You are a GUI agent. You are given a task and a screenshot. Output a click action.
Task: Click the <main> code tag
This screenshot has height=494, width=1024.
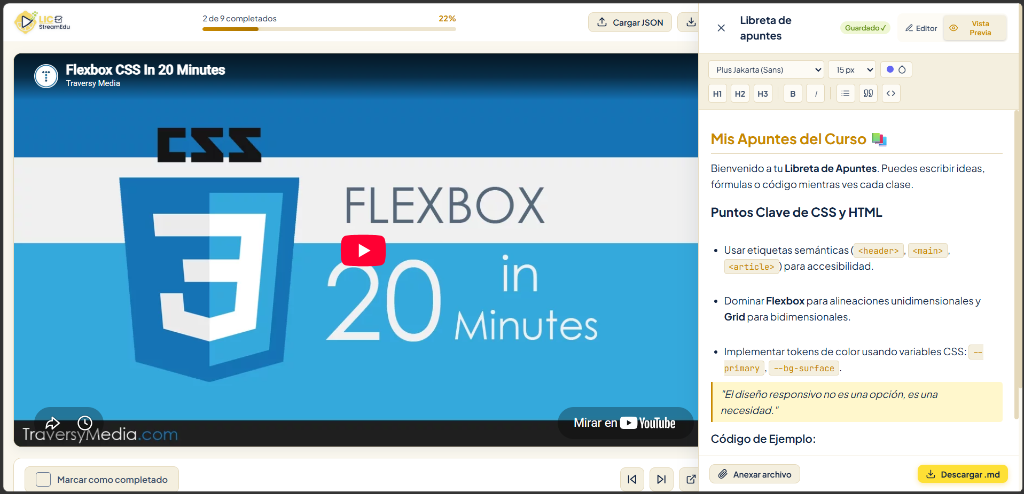927,250
